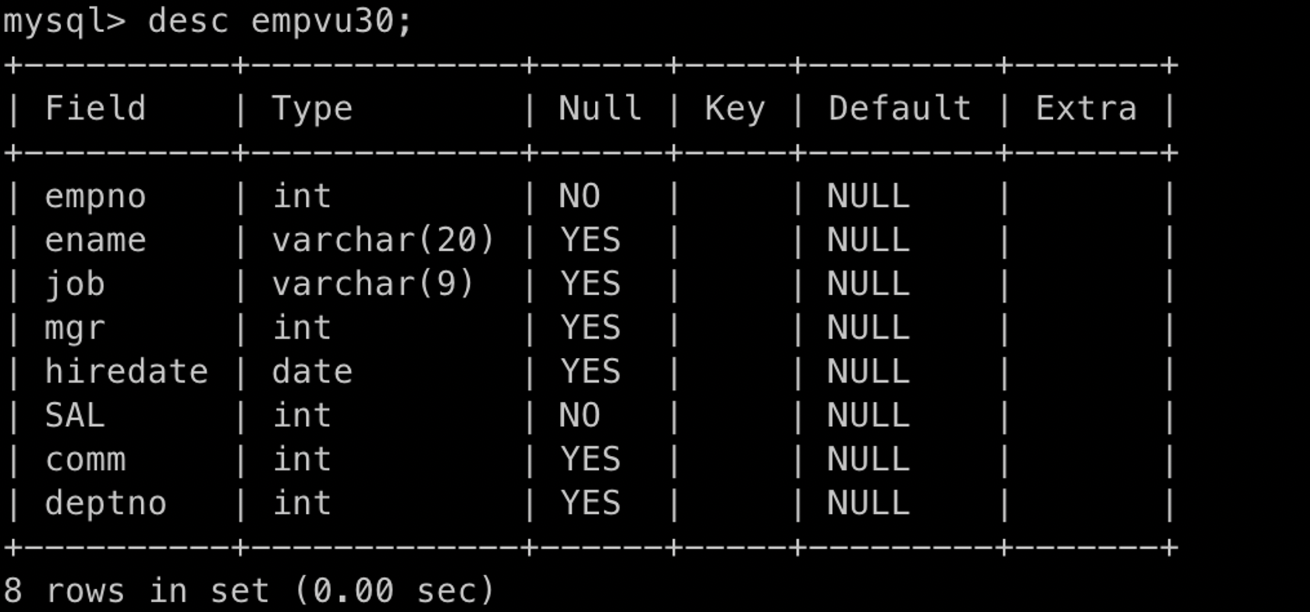Click the varchar(20) type value
The height and width of the screenshot is (612, 1310).
tap(383, 240)
